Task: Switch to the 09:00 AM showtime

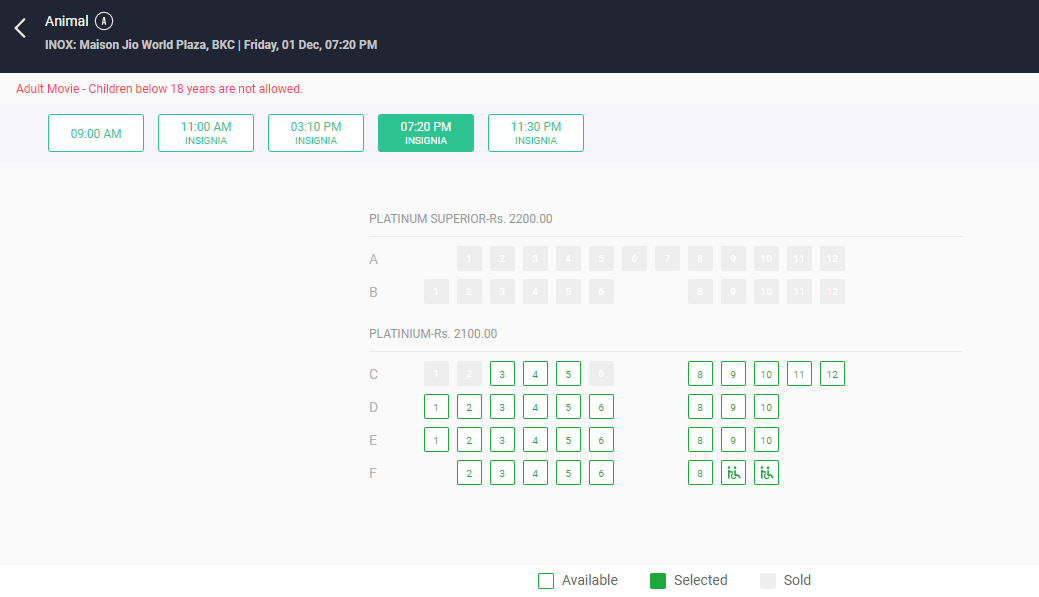Action: click(95, 132)
